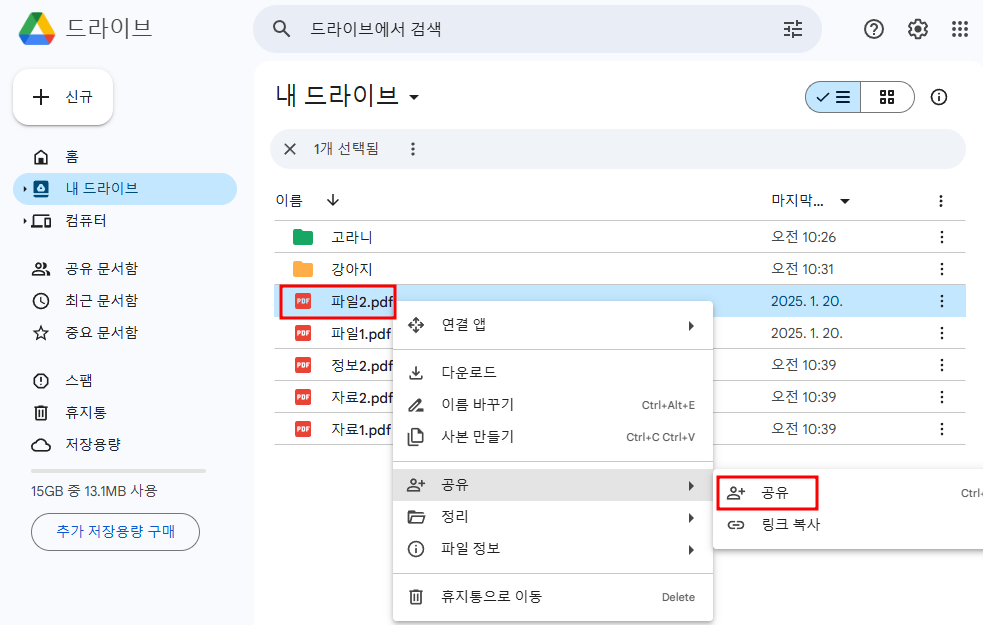Toggle list view mode on
The image size is (983, 625).
[832, 97]
